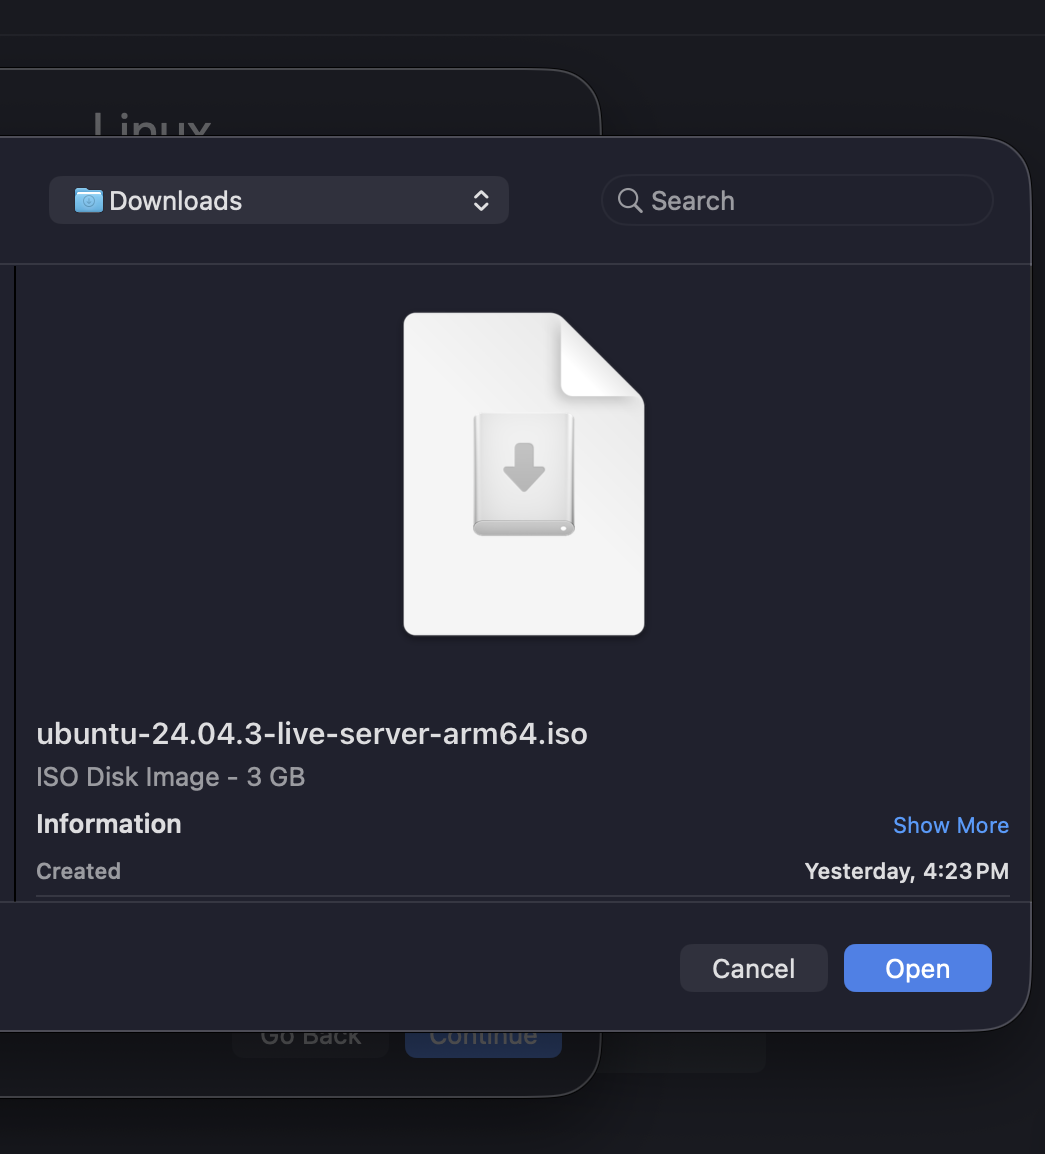Click the Created timestamp "Yesterday, 4:23 PM"

(x=906, y=871)
